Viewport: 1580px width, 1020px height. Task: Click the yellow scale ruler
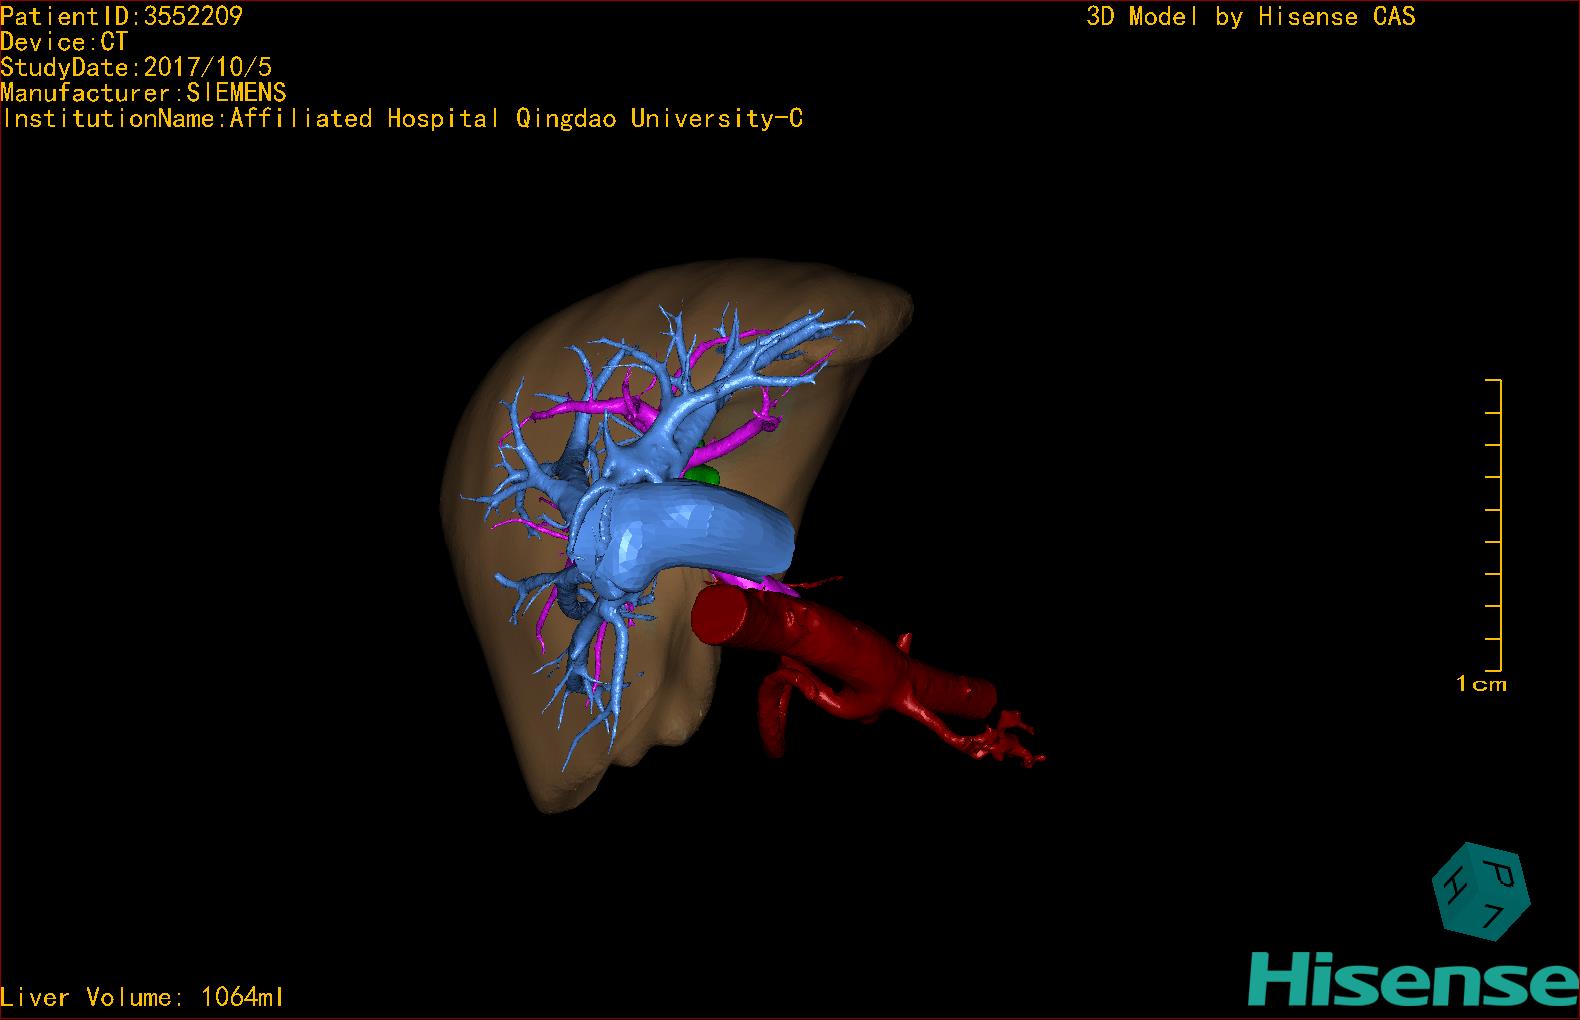pyautogui.click(x=1494, y=525)
